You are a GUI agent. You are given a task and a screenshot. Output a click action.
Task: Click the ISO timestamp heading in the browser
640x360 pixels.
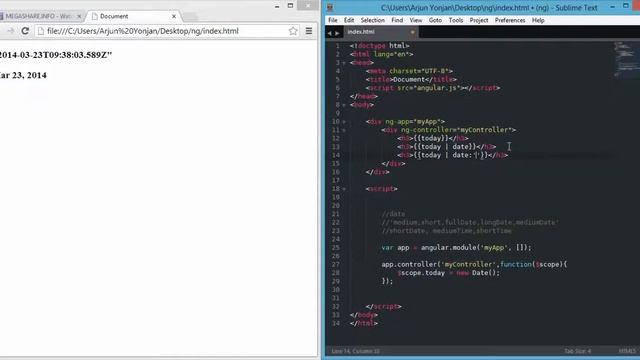[56, 55]
